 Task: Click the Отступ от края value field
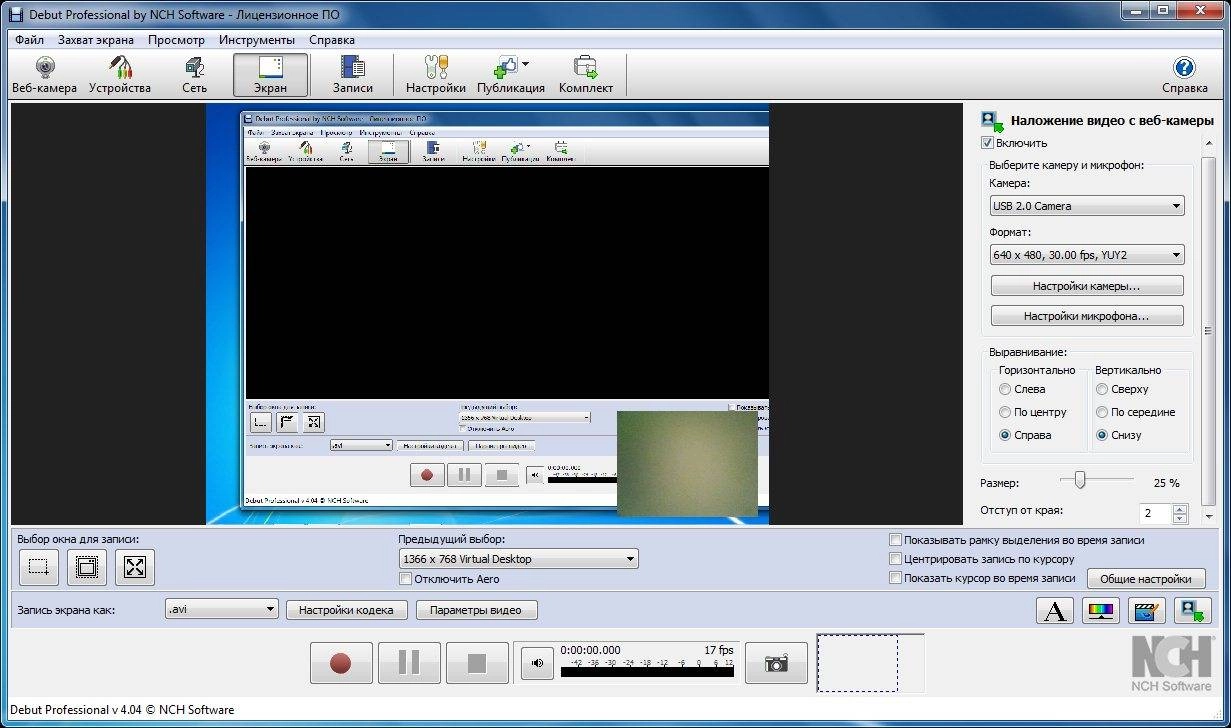coord(1155,513)
